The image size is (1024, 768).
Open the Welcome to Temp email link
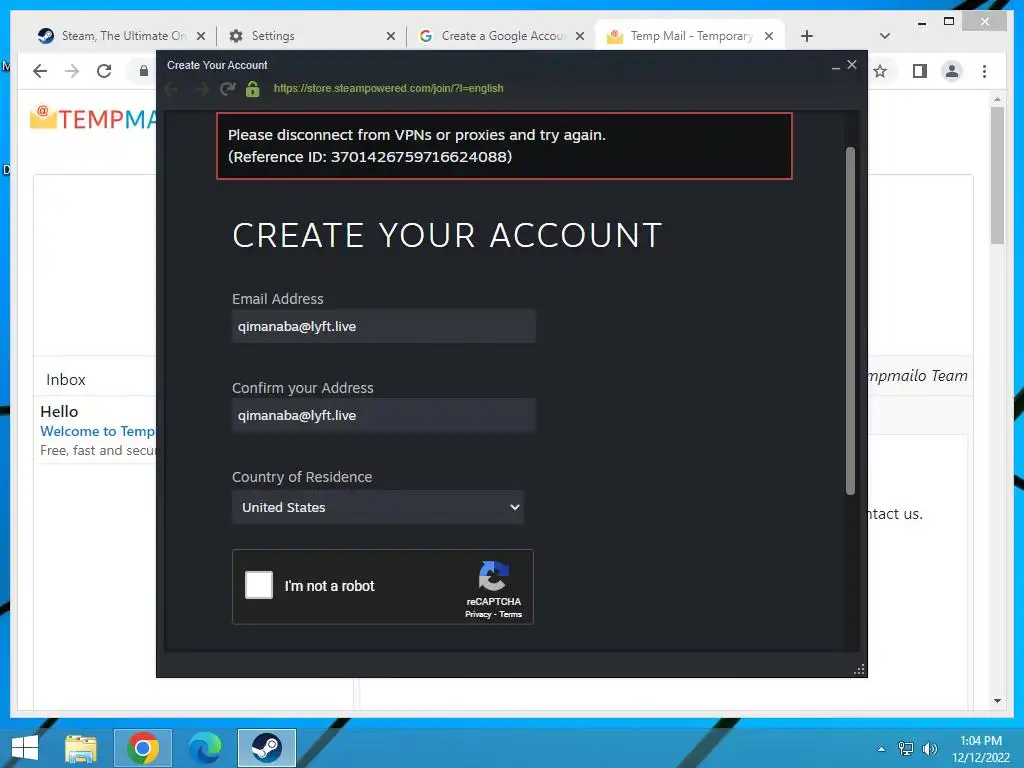click(x=97, y=431)
